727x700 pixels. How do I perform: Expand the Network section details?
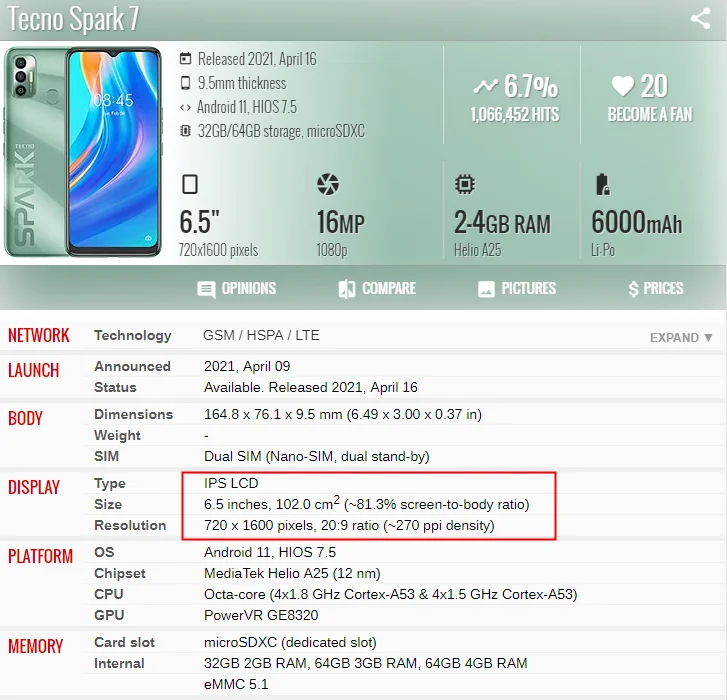[x=681, y=337]
